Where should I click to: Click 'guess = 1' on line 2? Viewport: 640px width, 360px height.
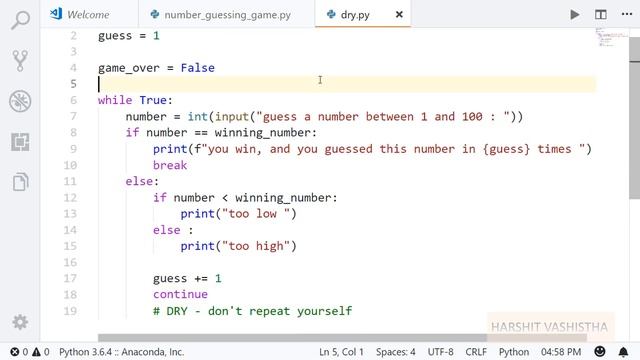pyautogui.click(x=129, y=36)
